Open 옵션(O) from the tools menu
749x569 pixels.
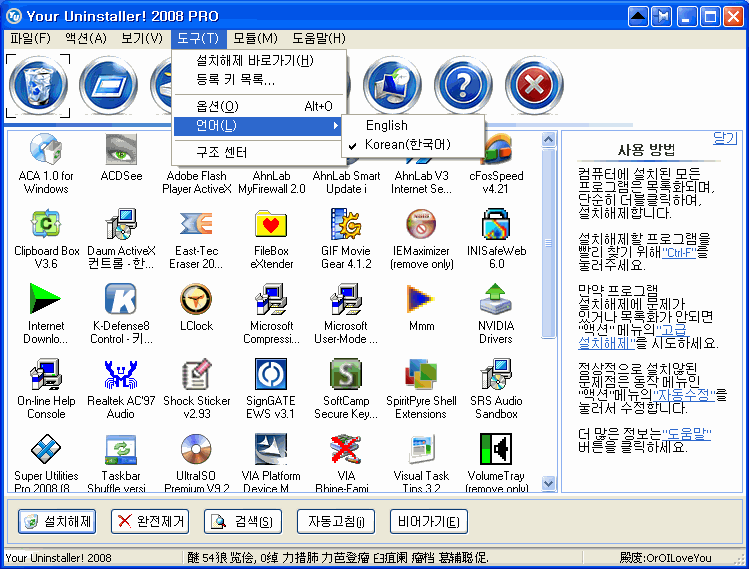(x=258, y=106)
